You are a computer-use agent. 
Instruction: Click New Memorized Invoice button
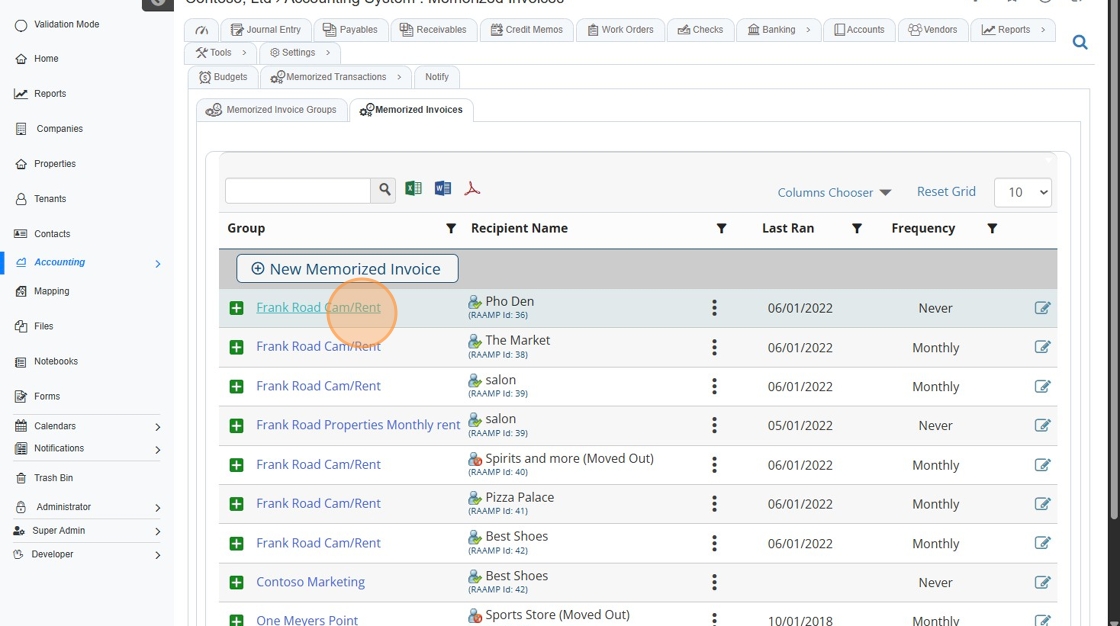pos(347,269)
